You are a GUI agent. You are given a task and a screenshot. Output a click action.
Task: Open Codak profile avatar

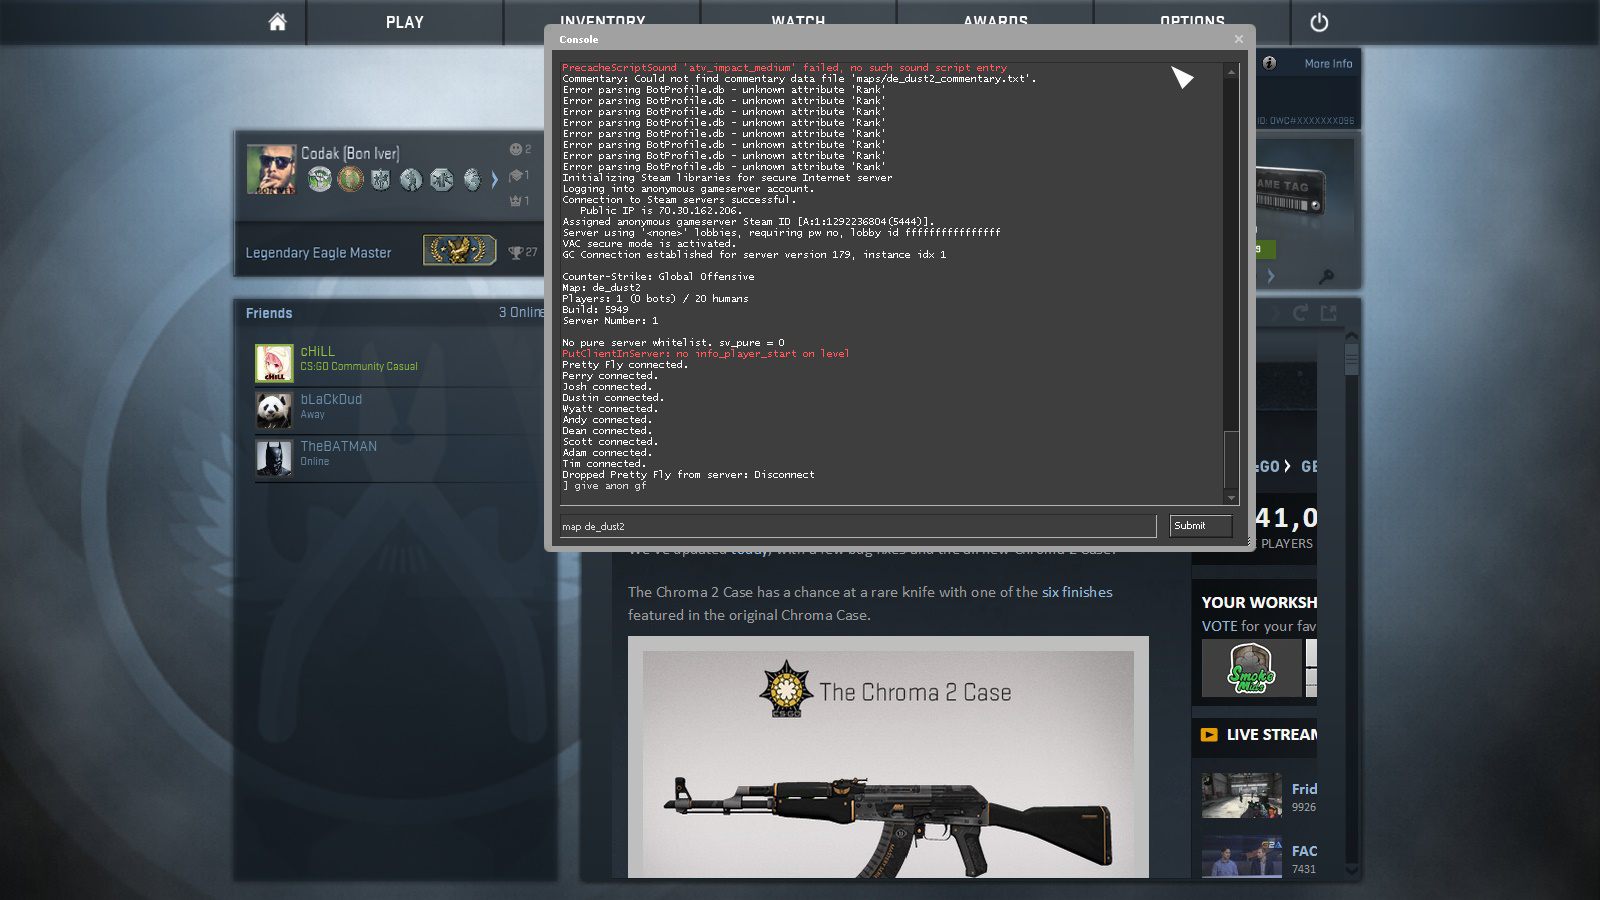271,169
